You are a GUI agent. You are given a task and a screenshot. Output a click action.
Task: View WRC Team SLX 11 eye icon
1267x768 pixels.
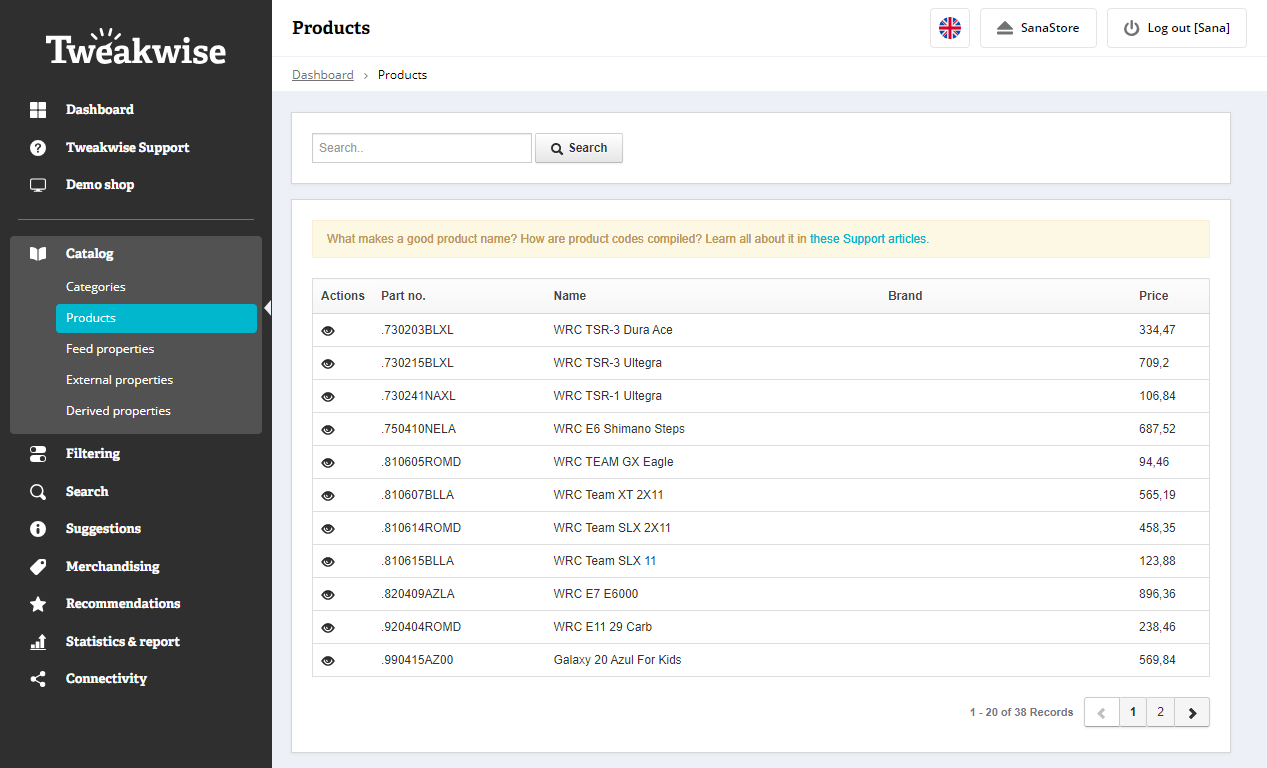pyautogui.click(x=328, y=561)
